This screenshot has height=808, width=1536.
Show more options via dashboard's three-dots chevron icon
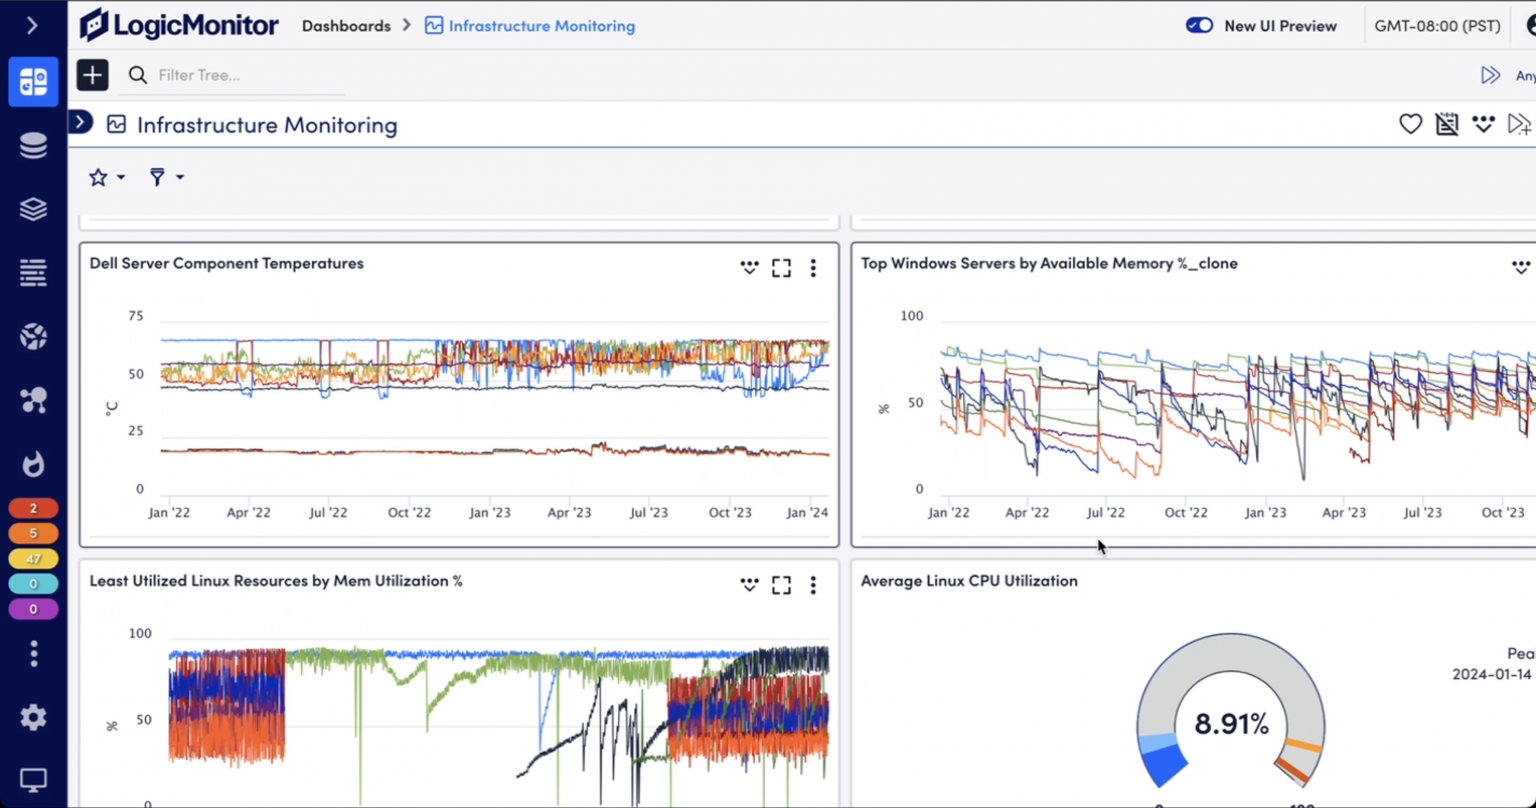point(1483,124)
